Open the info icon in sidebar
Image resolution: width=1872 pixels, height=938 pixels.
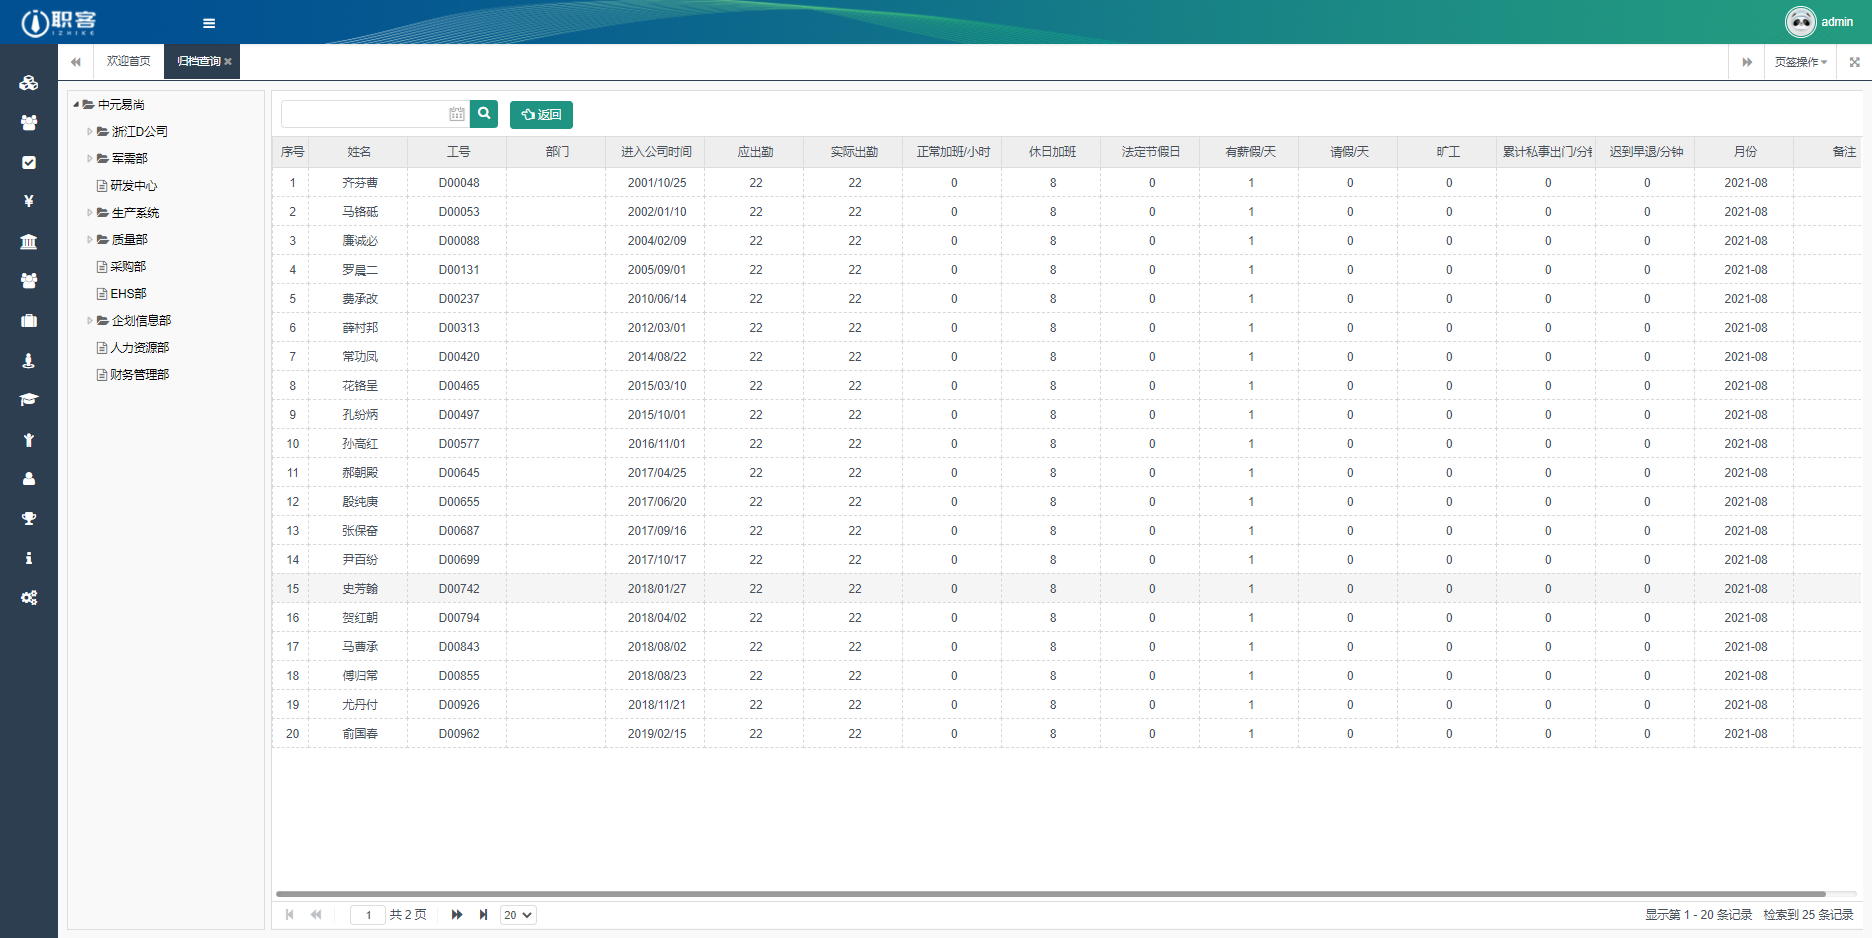[x=29, y=558]
